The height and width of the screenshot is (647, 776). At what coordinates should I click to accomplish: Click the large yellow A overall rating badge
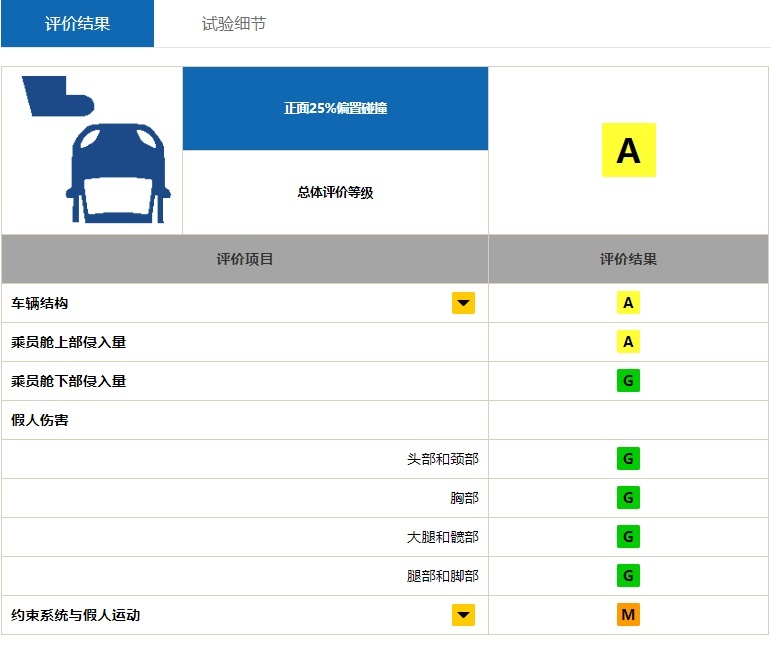tap(629, 150)
